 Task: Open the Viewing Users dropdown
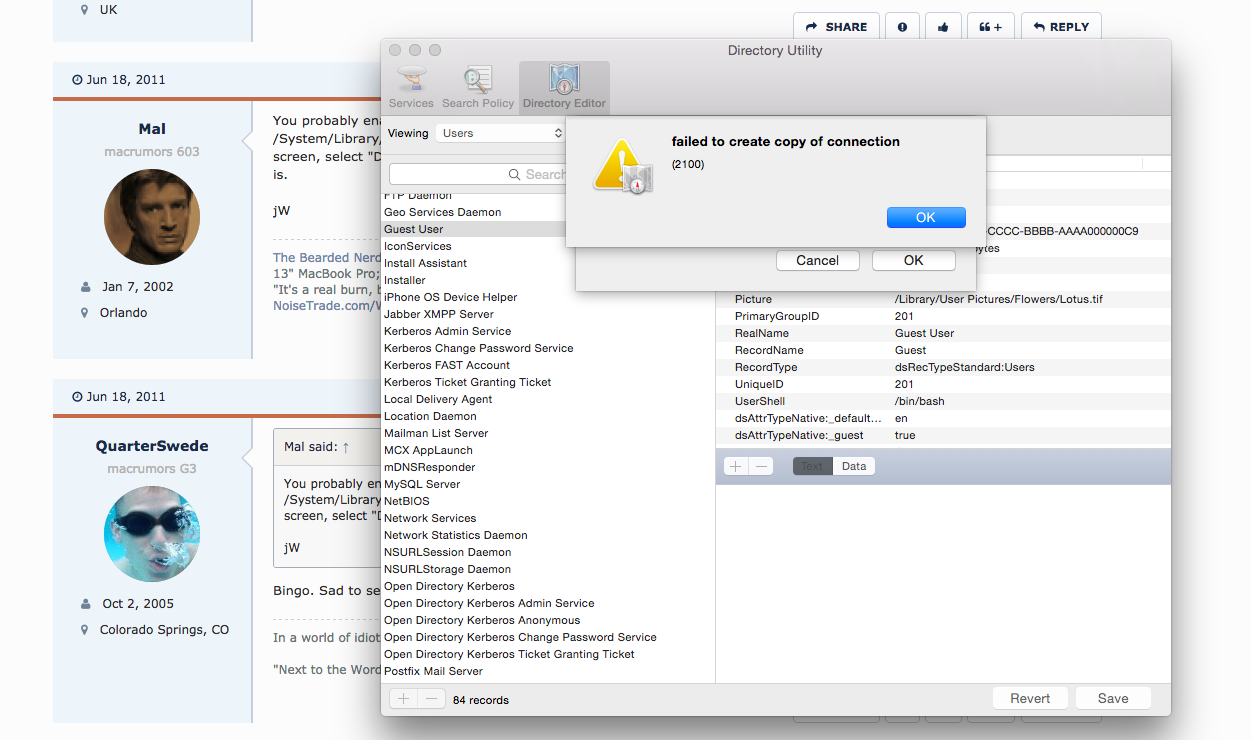click(501, 133)
